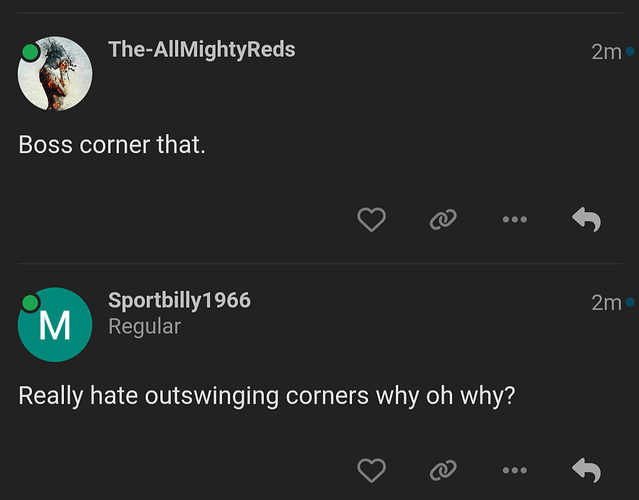This screenshot has height=500, width=639.
Task: Like The-AllMightyReds' post with the heart
Action: 371,219
